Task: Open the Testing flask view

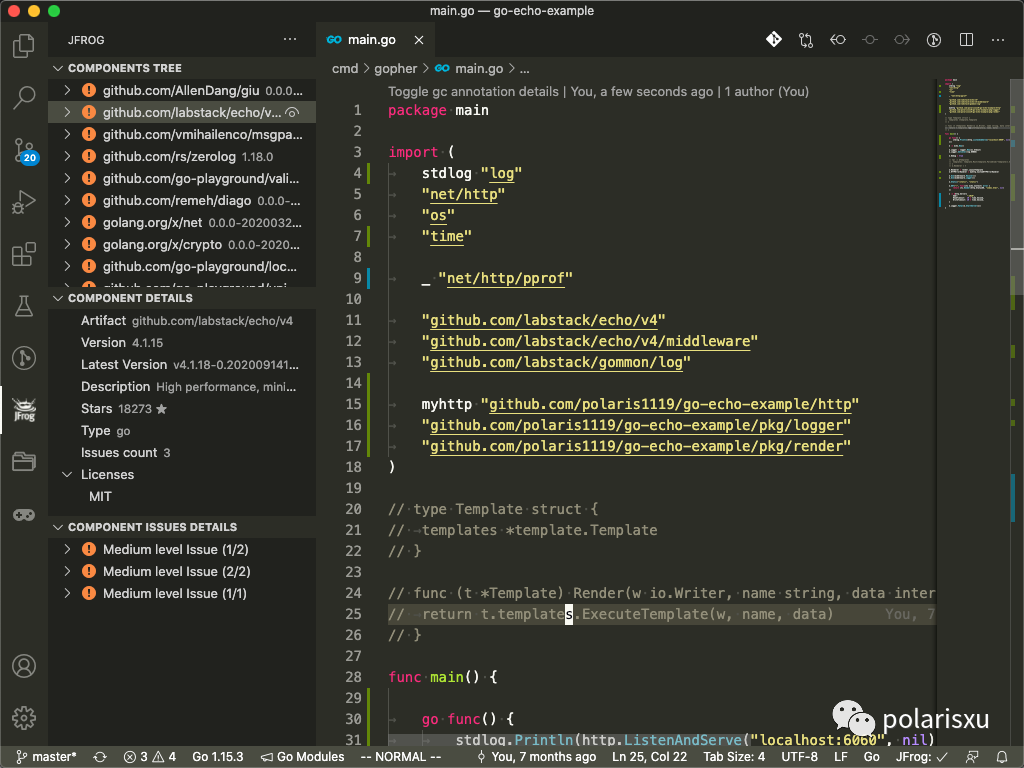Action: (24, 306)
